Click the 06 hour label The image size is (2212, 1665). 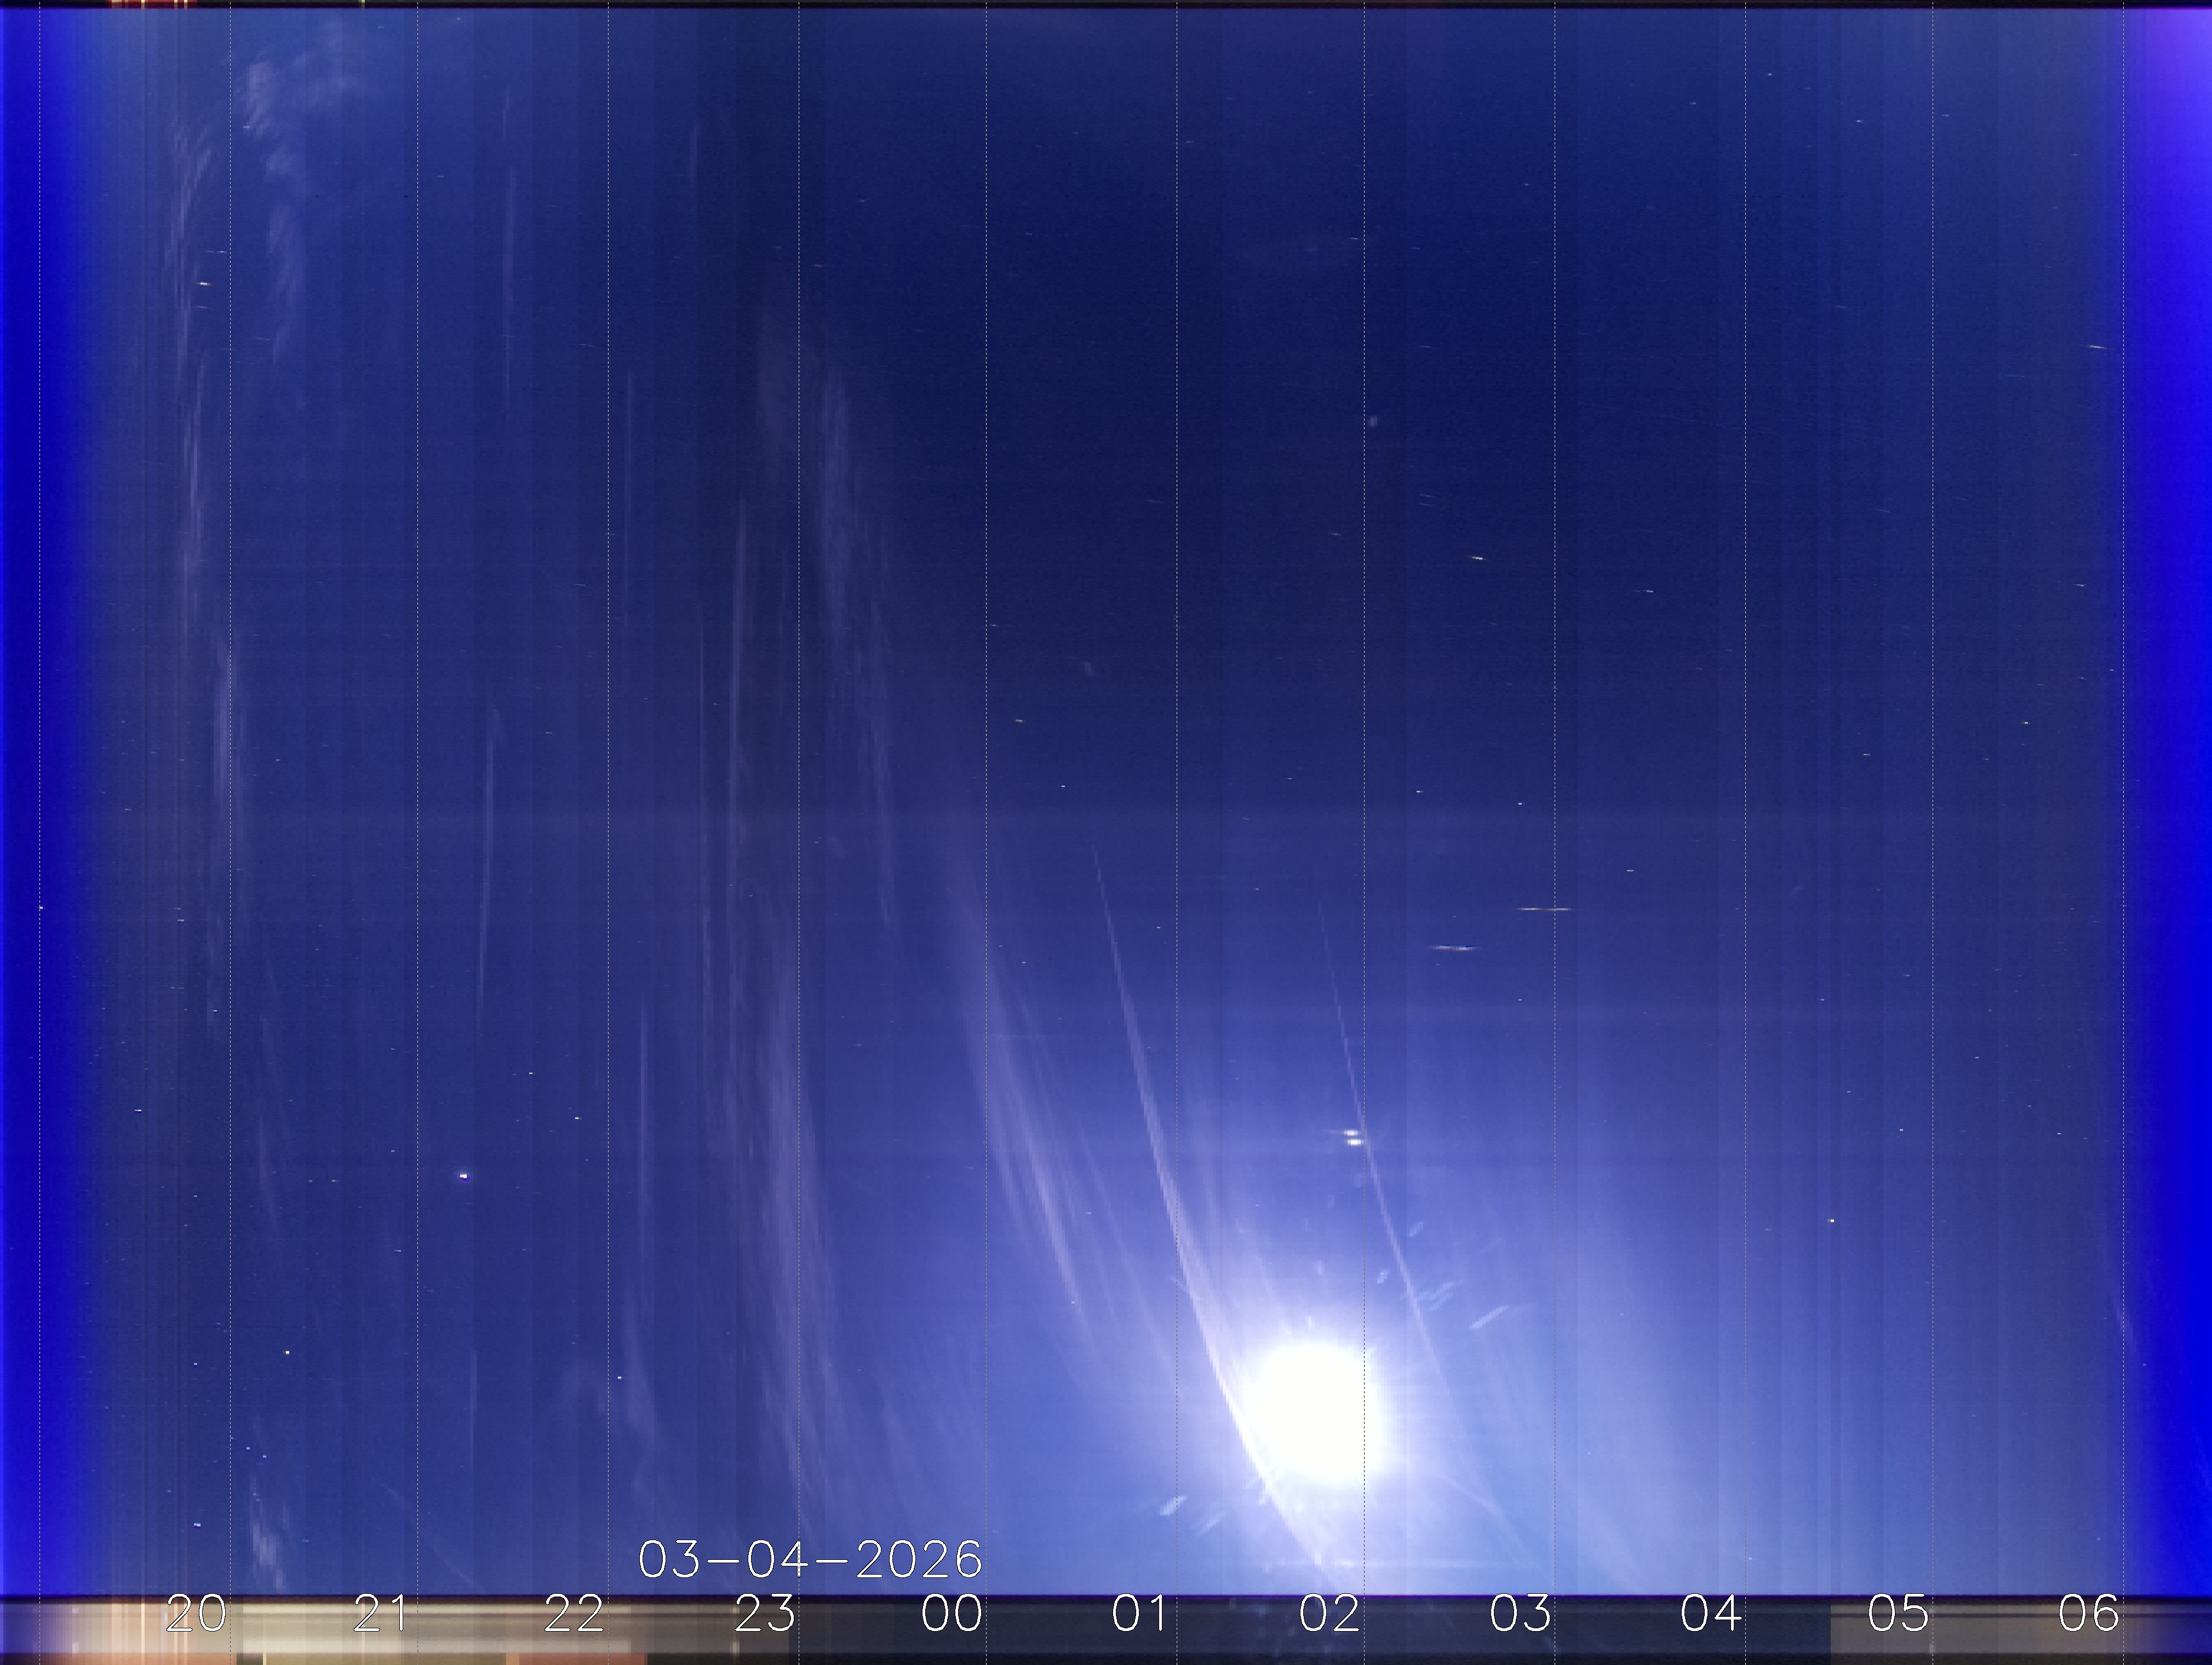pyautogui.click(x=2088, y=1613)
